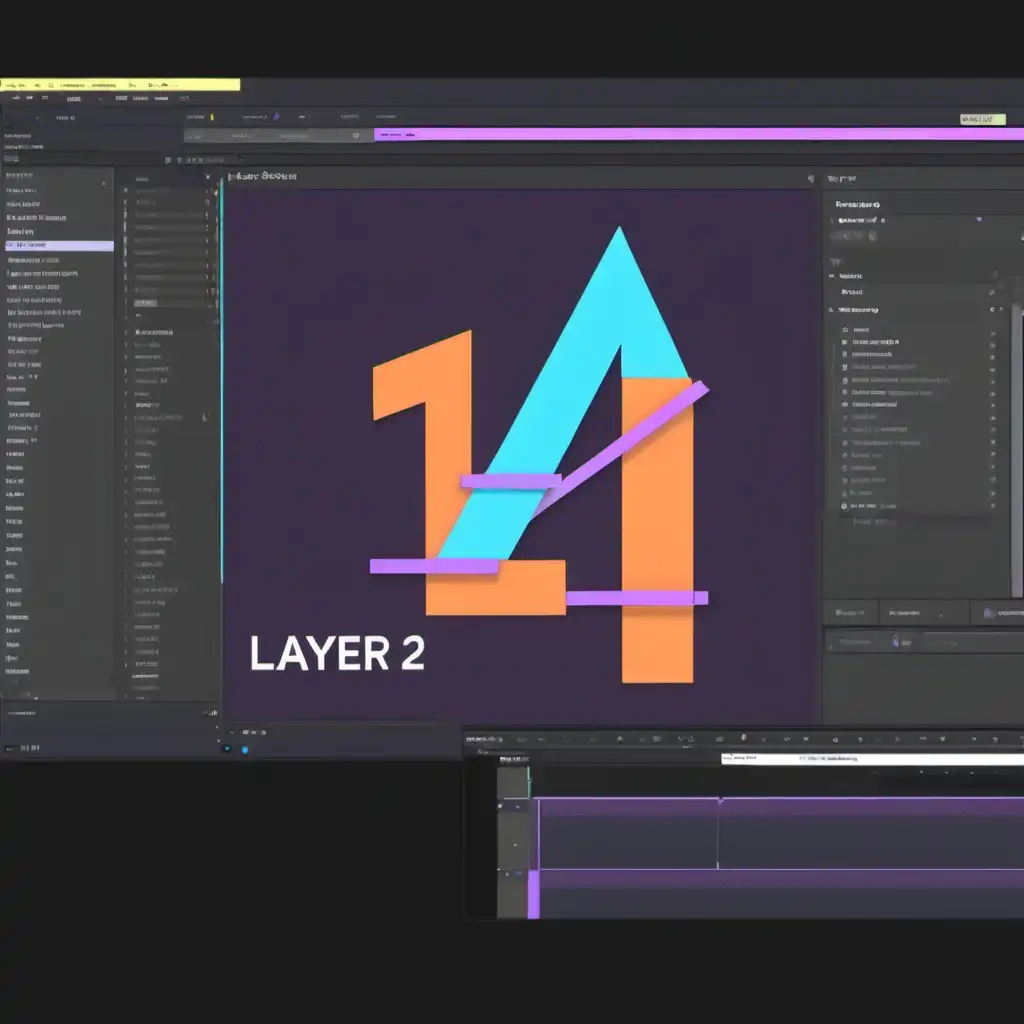Click the round icon in bottom right panel bar
The image size is (1024, 1024).
pyautogui.click(x=988, y=613)
